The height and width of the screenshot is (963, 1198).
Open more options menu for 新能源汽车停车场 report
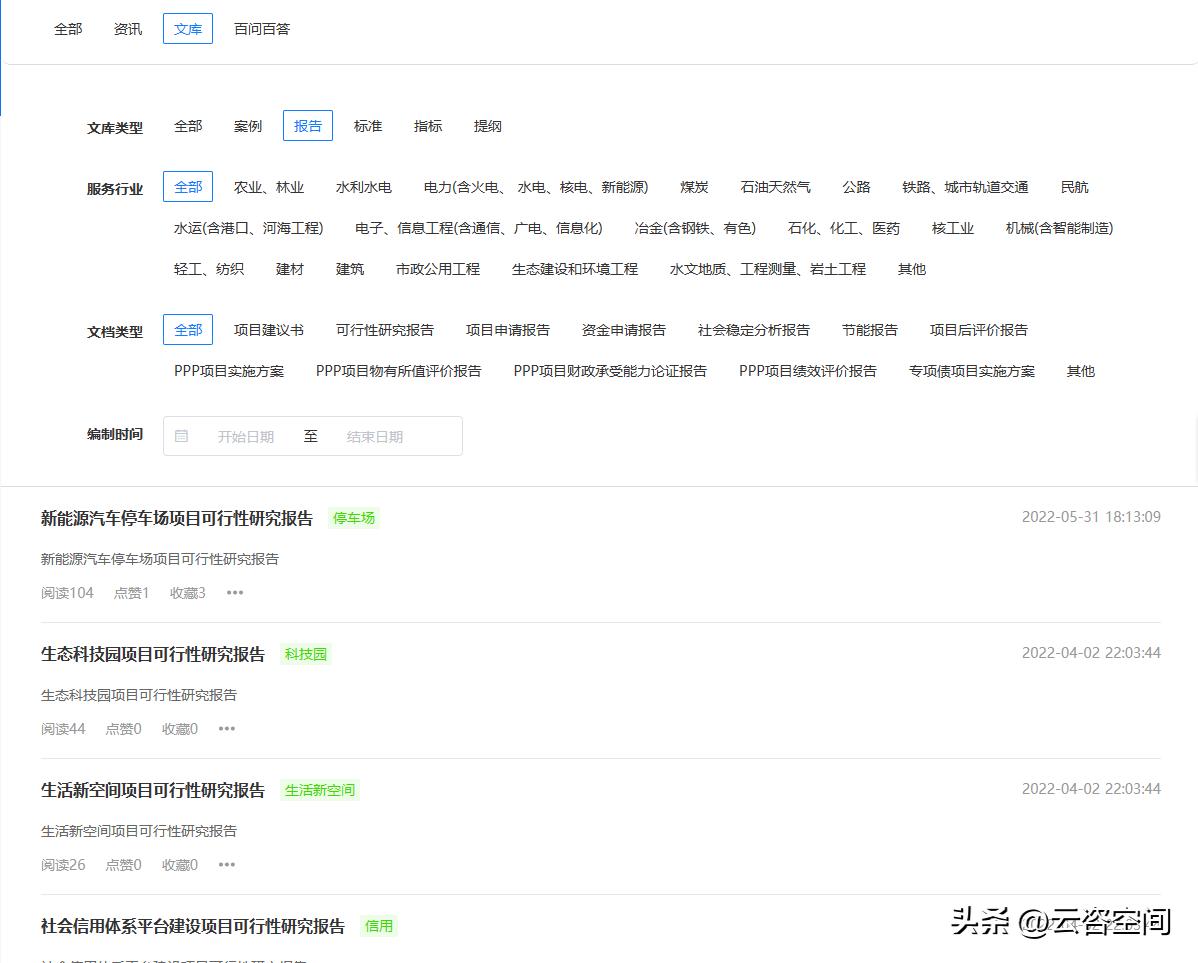[x=234, y=592]
